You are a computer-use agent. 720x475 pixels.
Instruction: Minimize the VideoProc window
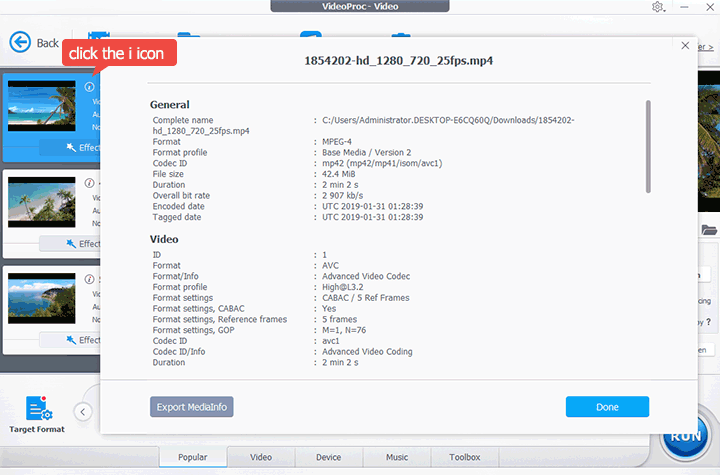pyautogui.click(x=684, y=7)
